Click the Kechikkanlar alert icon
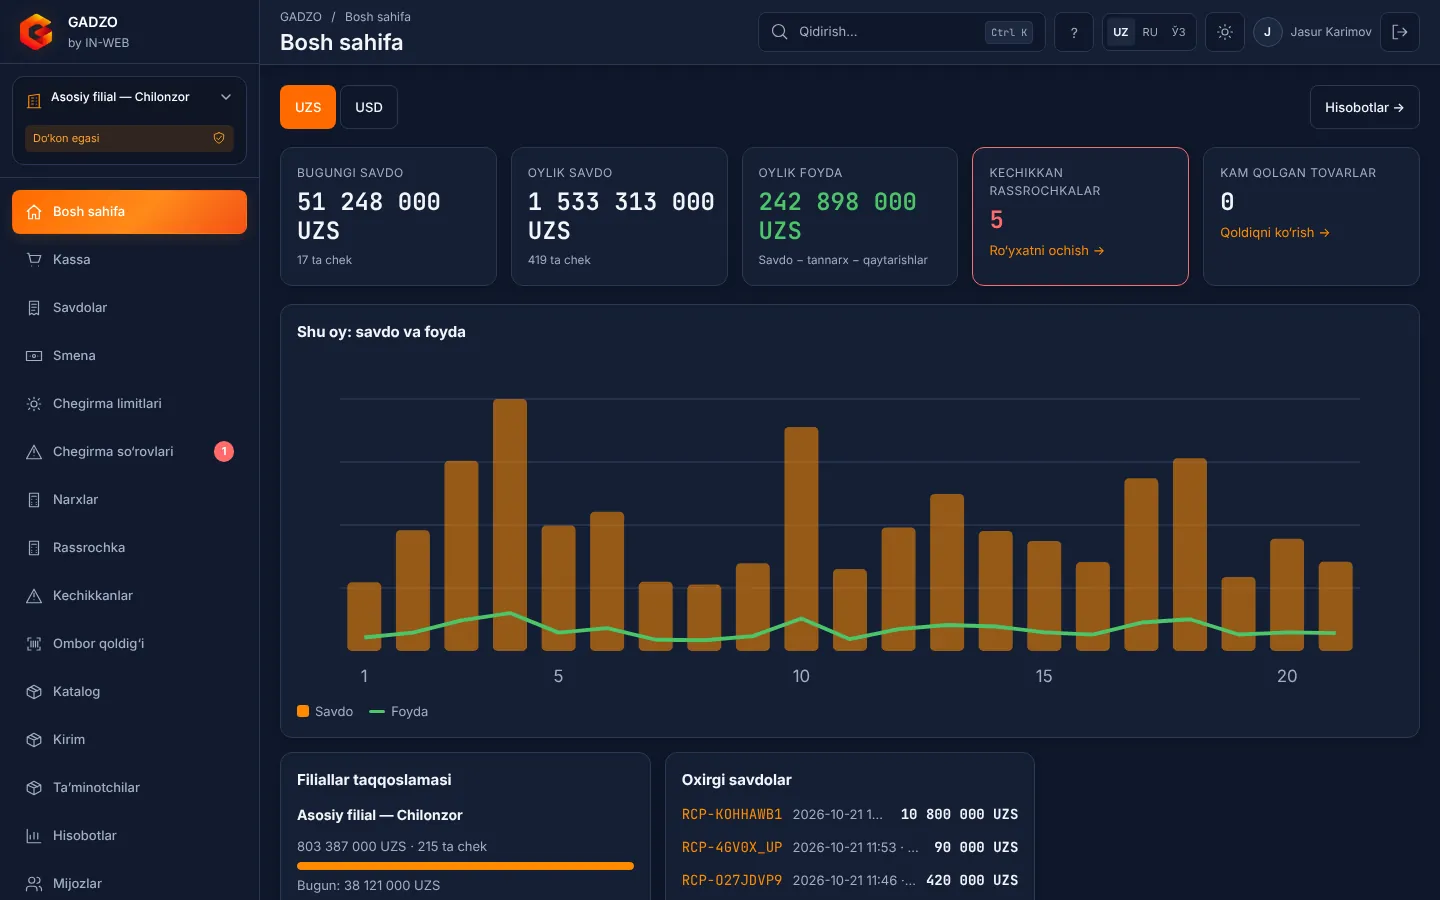Image resolution: width=1440 pixels, height=900 pixels. [34, 596]
